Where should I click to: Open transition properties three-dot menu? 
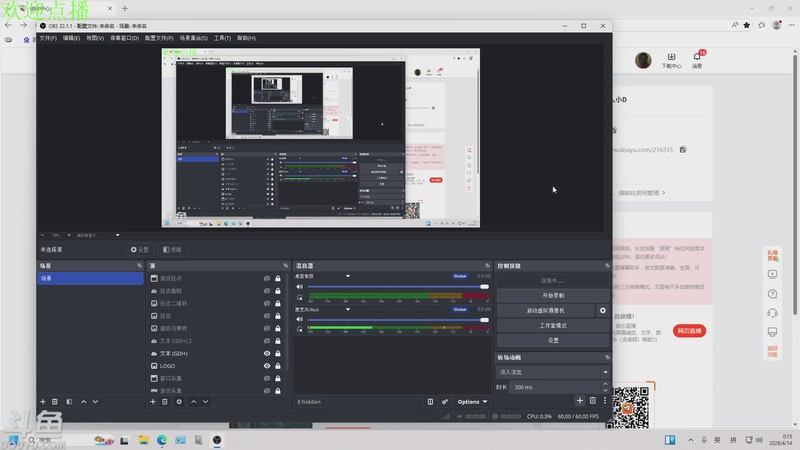[x=605, y=401]
